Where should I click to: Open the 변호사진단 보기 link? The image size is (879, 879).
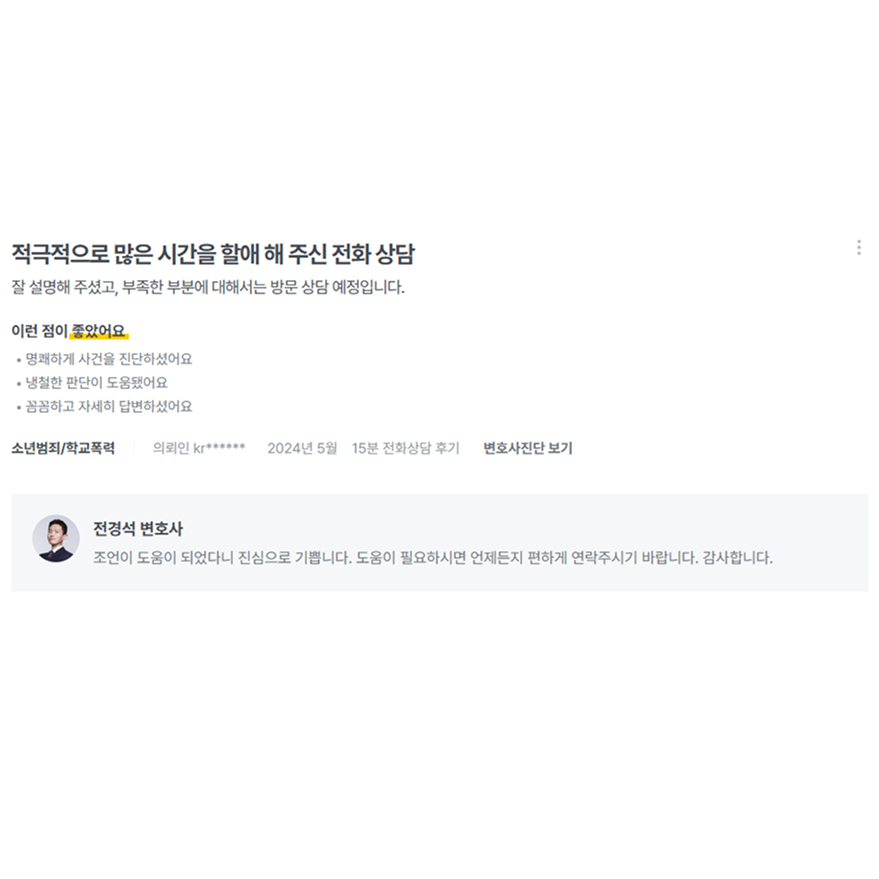528,448
